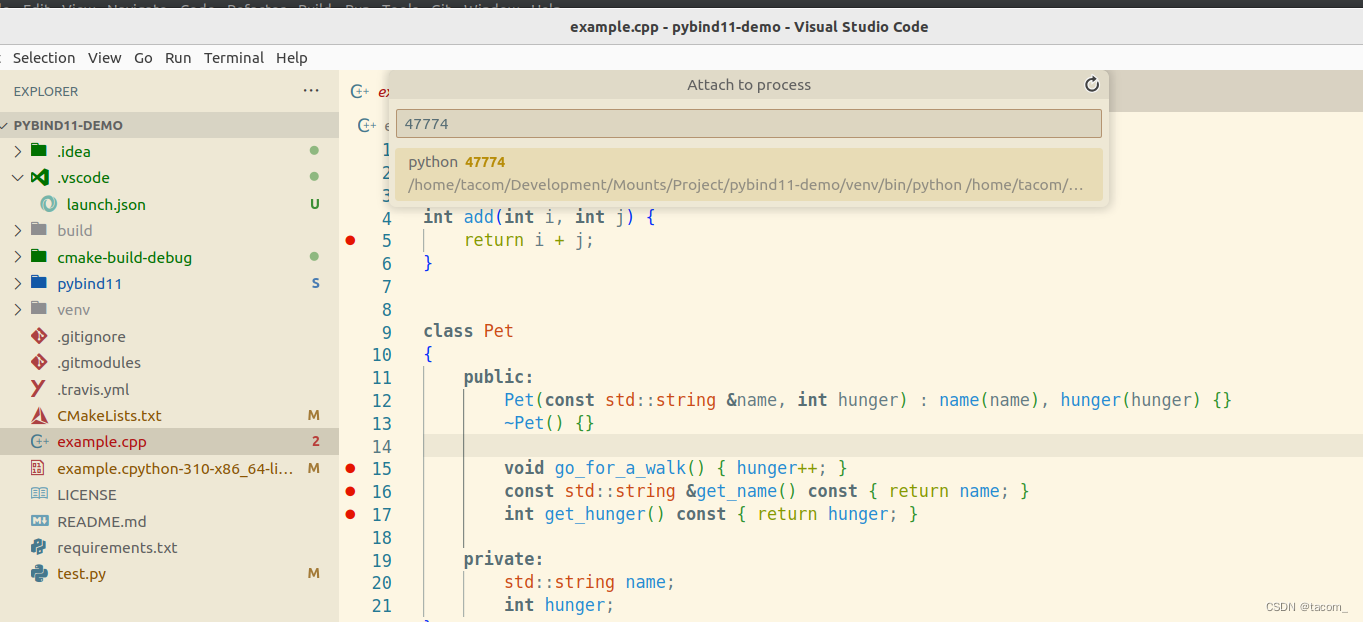Click the launch.json file icon

pyautogui.click(x=49, y=204)
